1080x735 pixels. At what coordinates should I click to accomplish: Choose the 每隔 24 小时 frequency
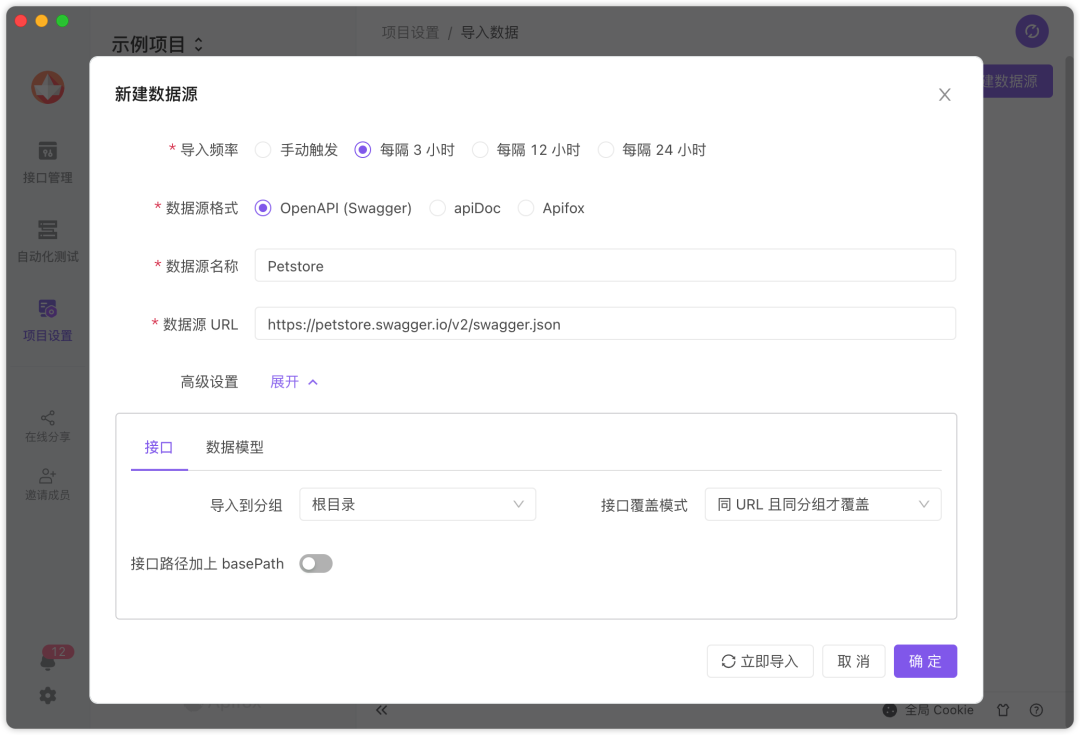point(605,149)
